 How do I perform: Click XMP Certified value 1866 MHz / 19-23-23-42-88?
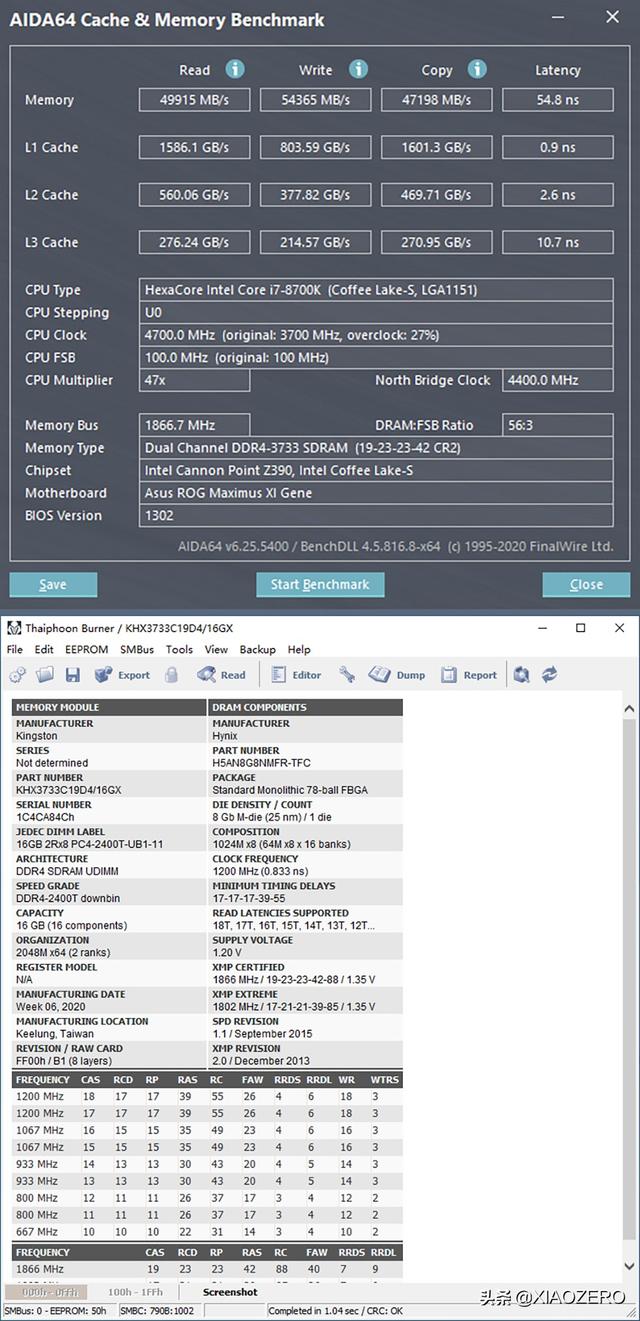[294, 980]
